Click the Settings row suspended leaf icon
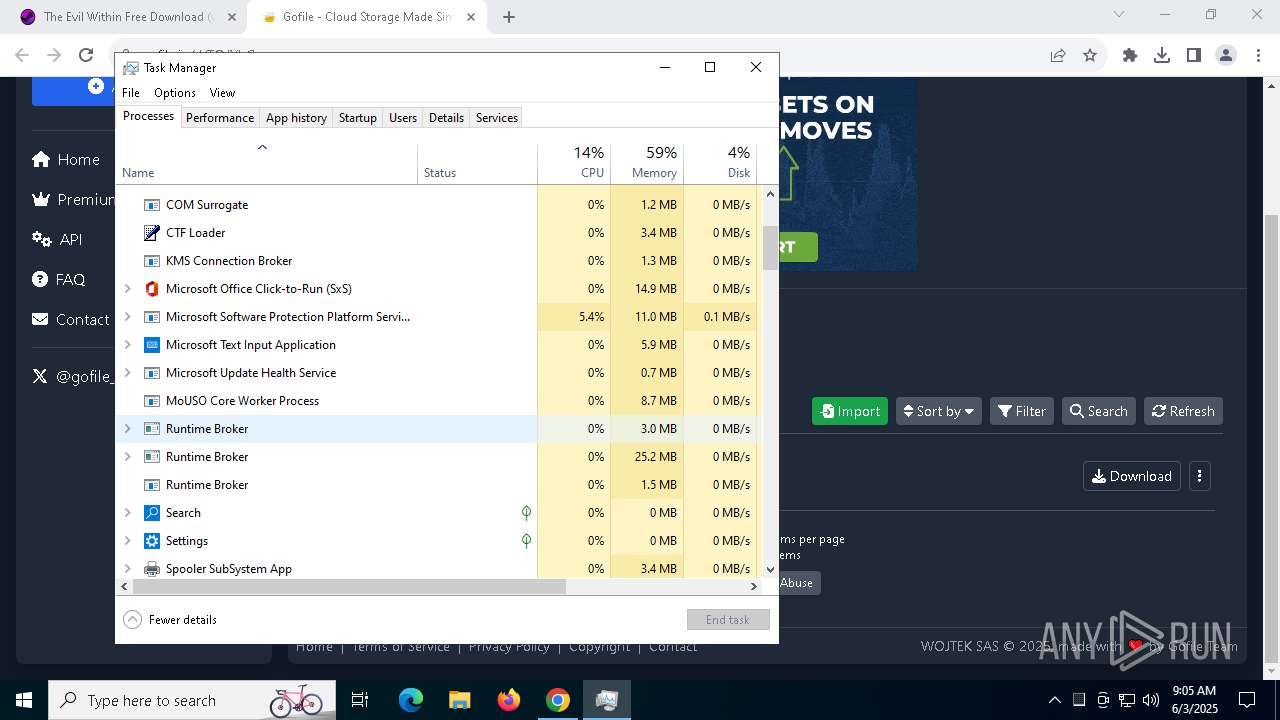Viewport: 1280px width, 720px height. coord(526,541)
